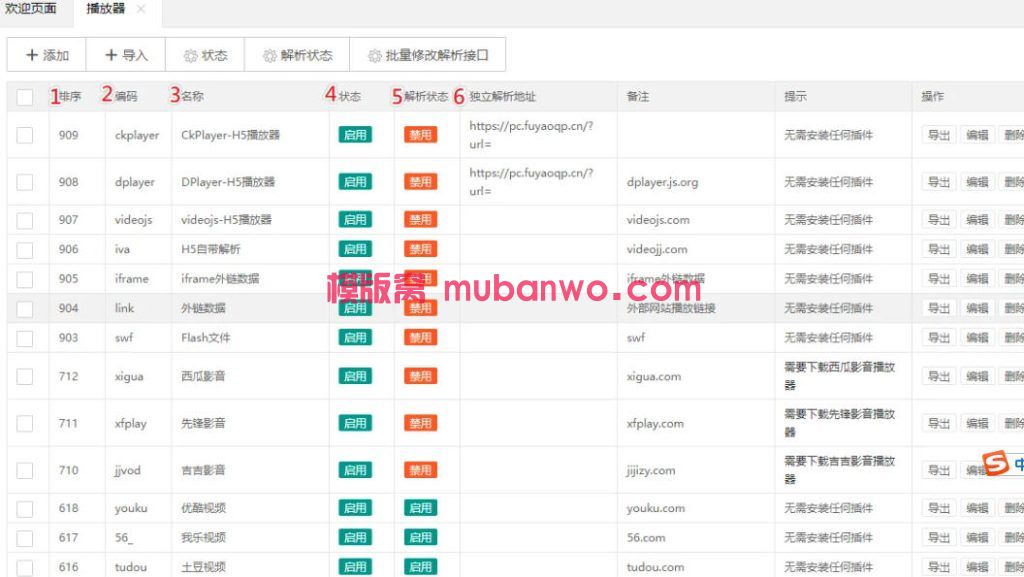
Task: Check the xfplay row checkbox
Action: 25,424
